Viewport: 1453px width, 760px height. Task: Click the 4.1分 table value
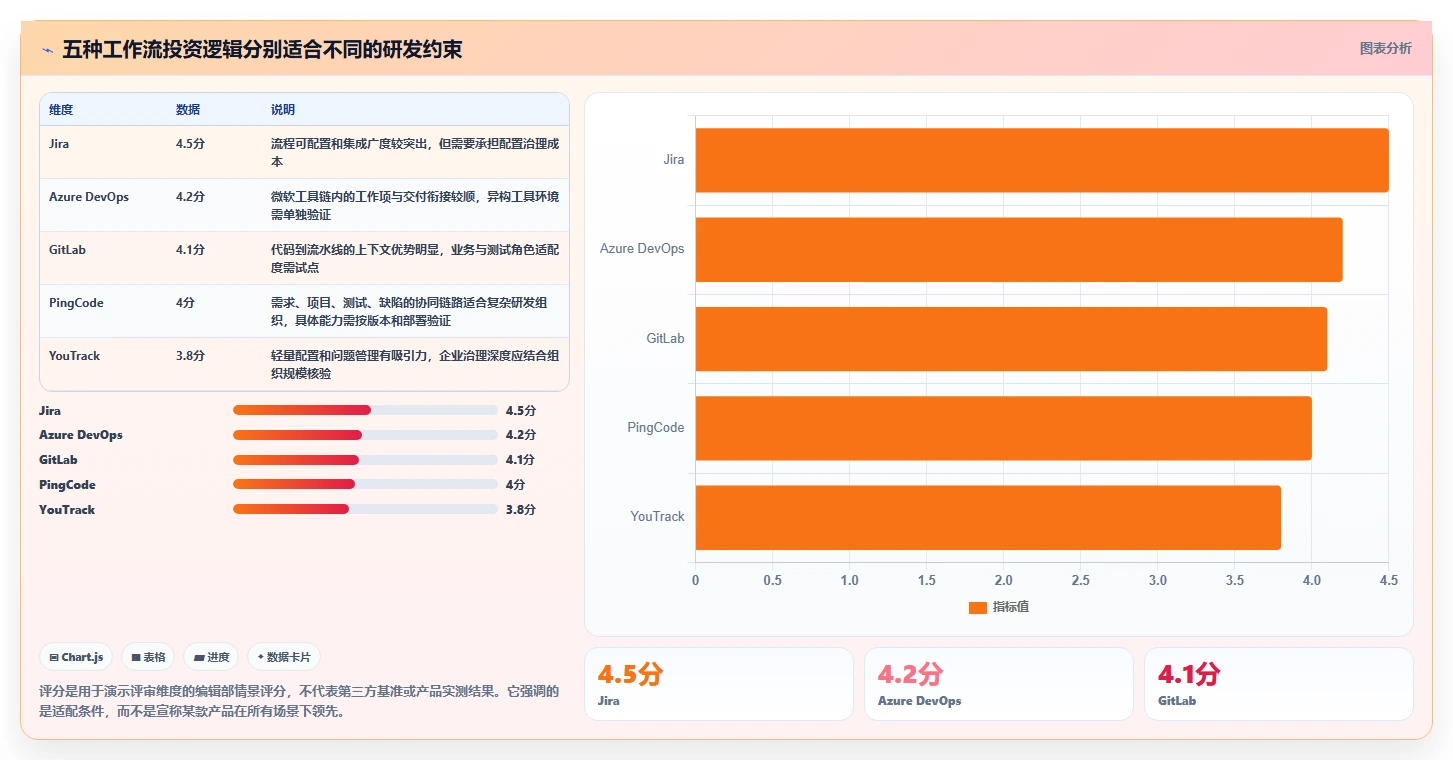pos(190,250)
